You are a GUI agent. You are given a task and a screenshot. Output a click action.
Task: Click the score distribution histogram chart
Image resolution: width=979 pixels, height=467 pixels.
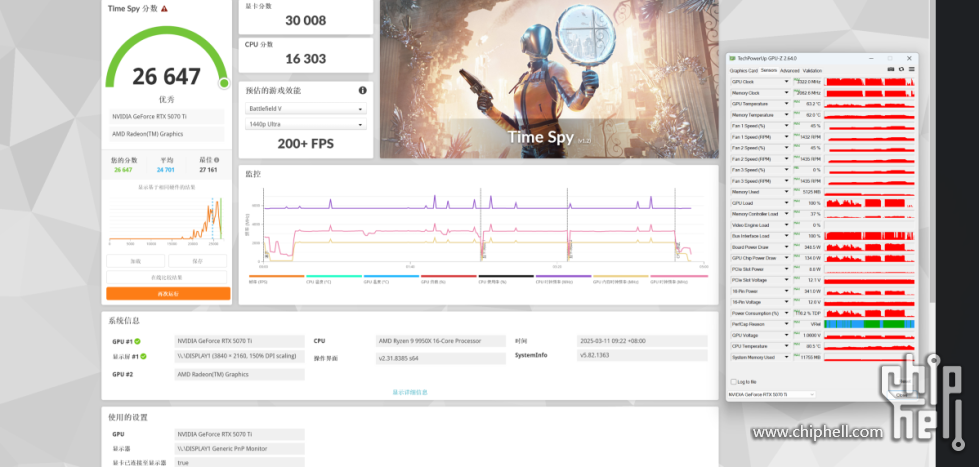pyautogui.click(x=167, y=219)
